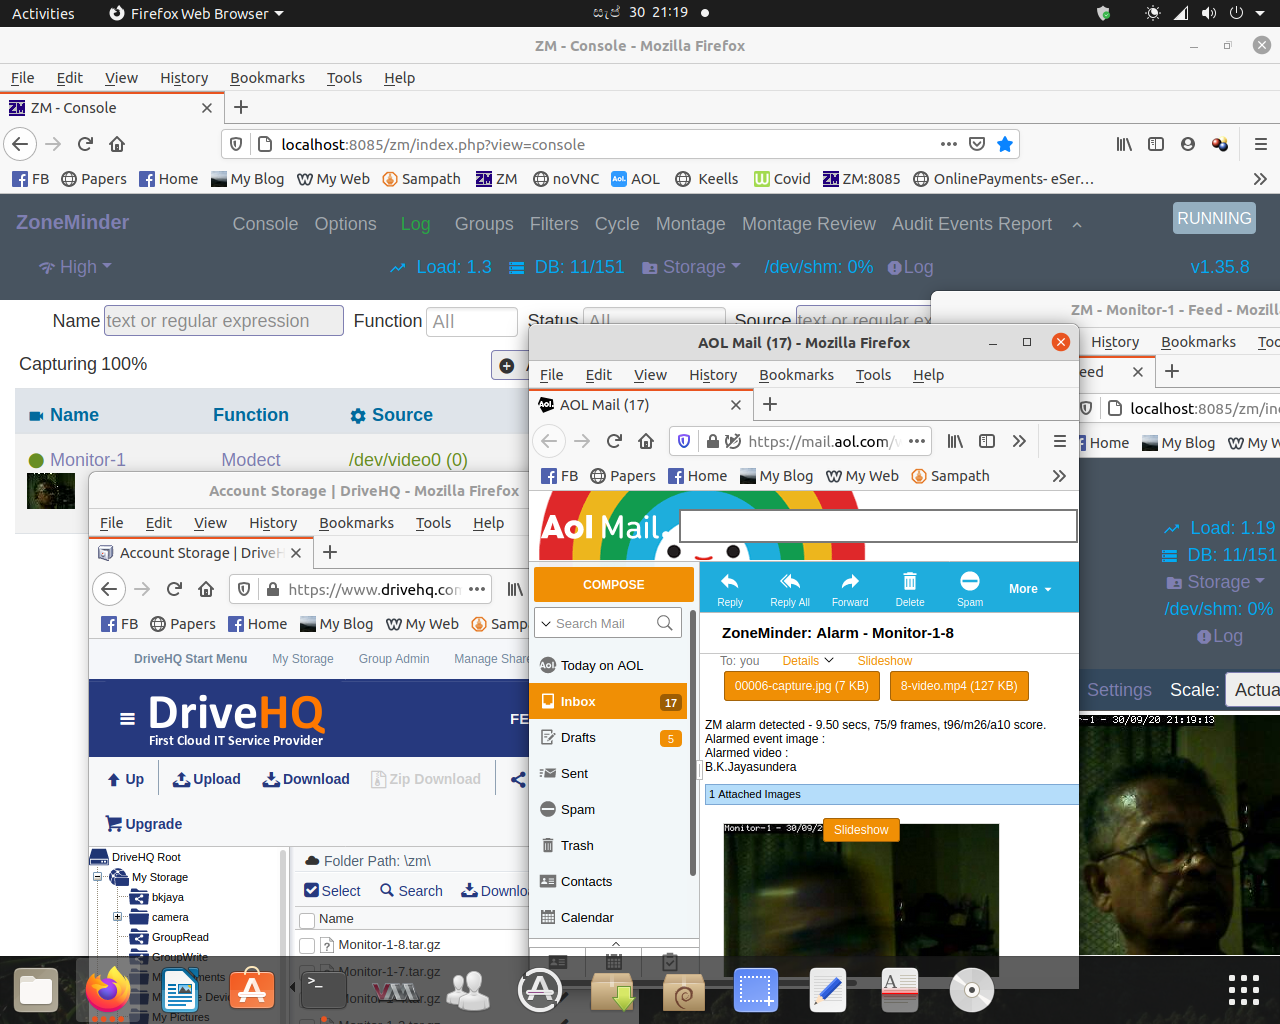Click the Name filter input field

tap(224, 321)
